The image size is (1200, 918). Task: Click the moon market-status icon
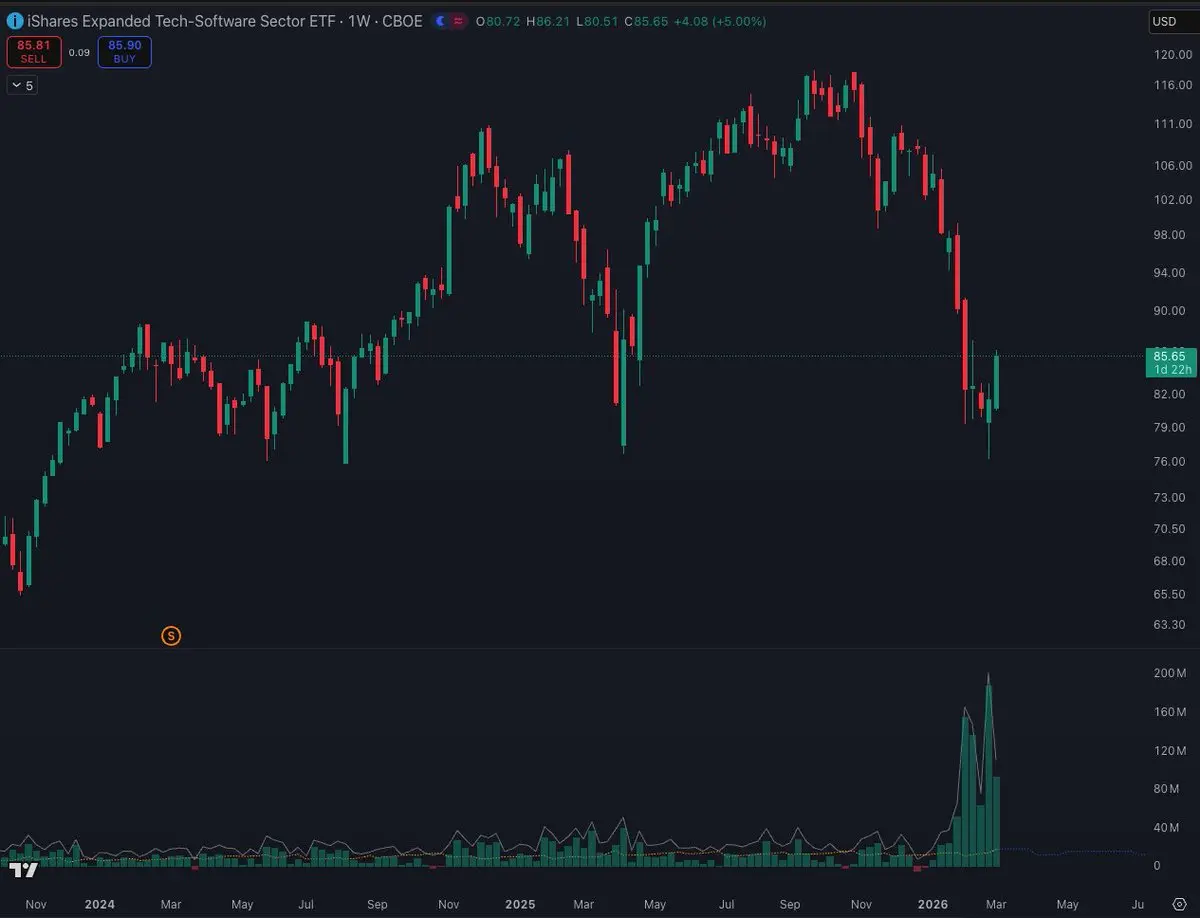click(x=441, y=21)
